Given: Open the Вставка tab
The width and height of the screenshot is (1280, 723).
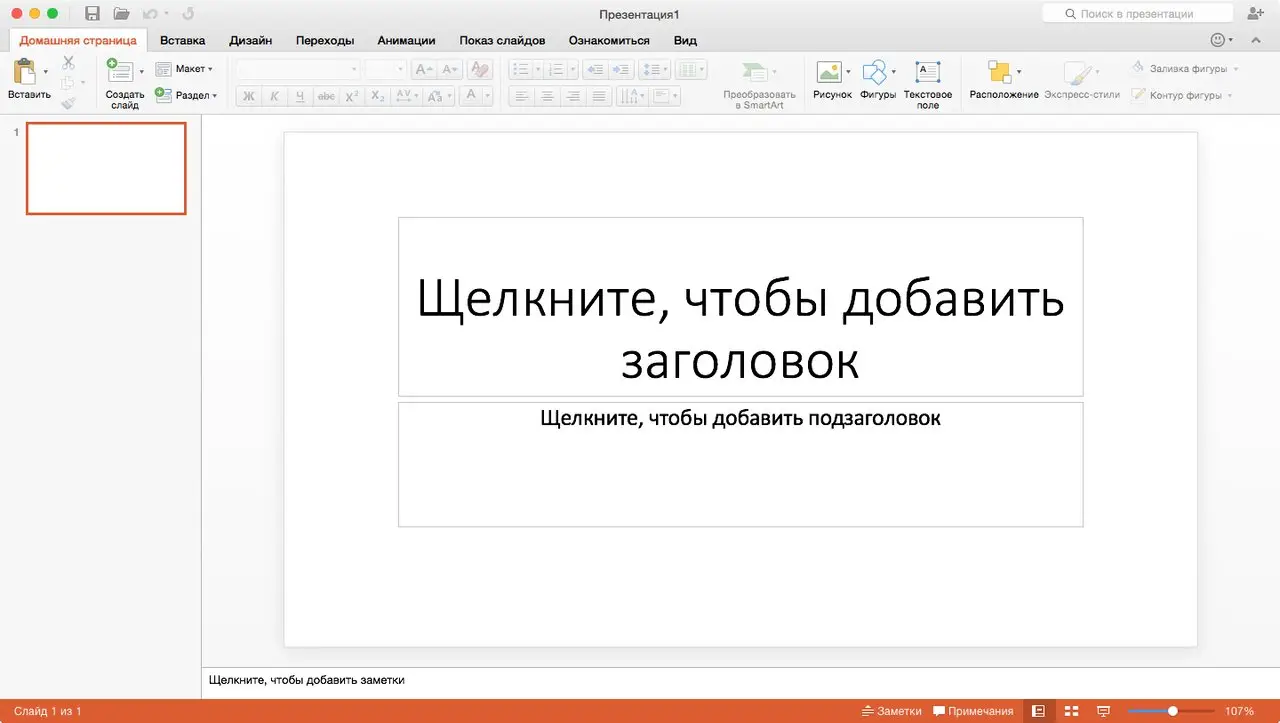Looking at the screenshot, I should 183,41.
